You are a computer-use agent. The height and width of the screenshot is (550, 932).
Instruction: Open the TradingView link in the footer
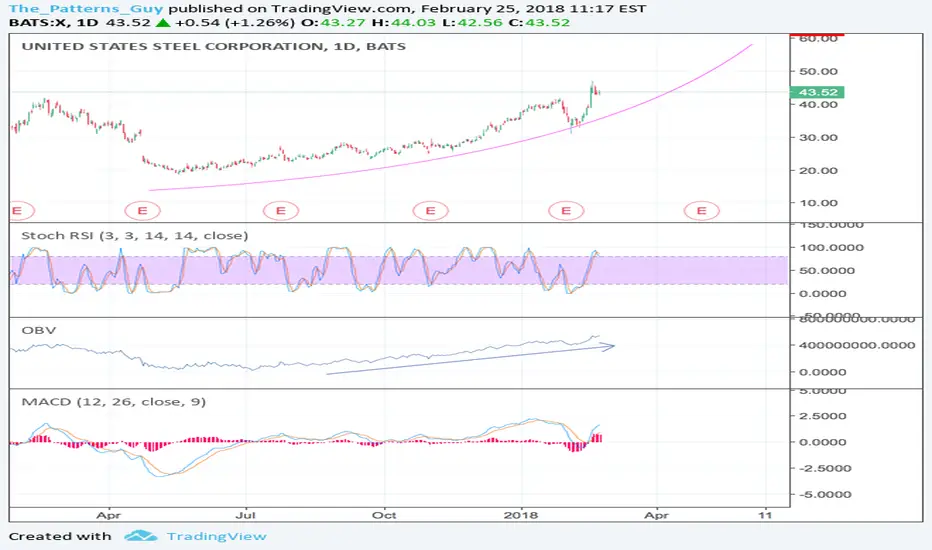216,536
